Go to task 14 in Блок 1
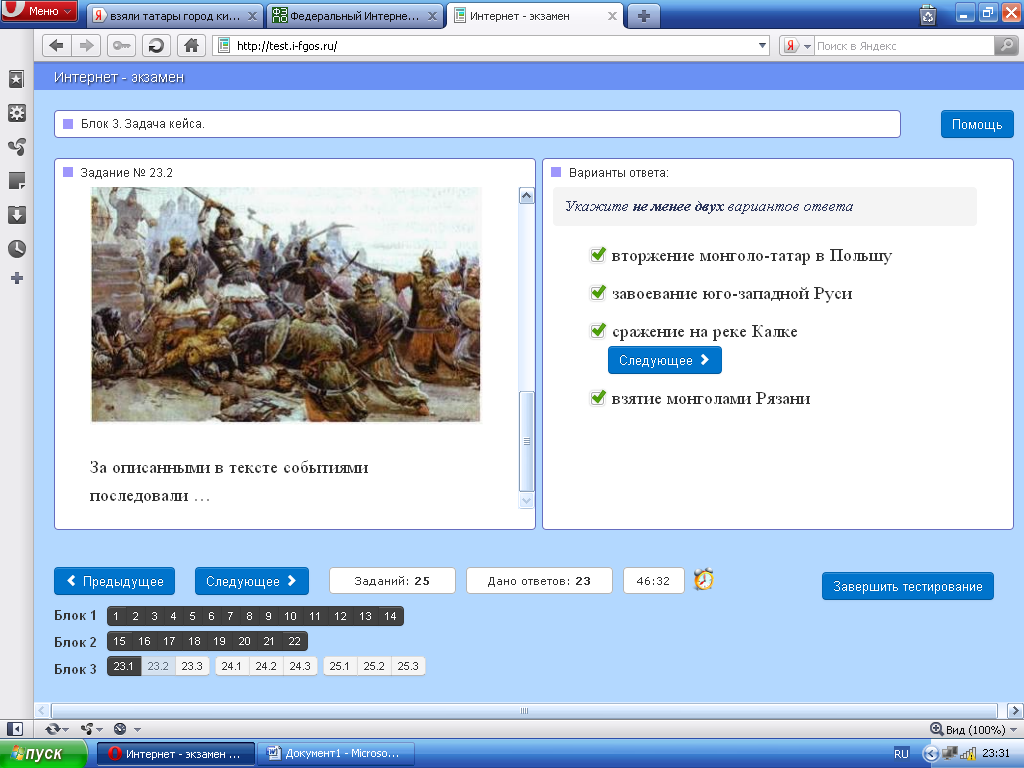 coord(390,616)
